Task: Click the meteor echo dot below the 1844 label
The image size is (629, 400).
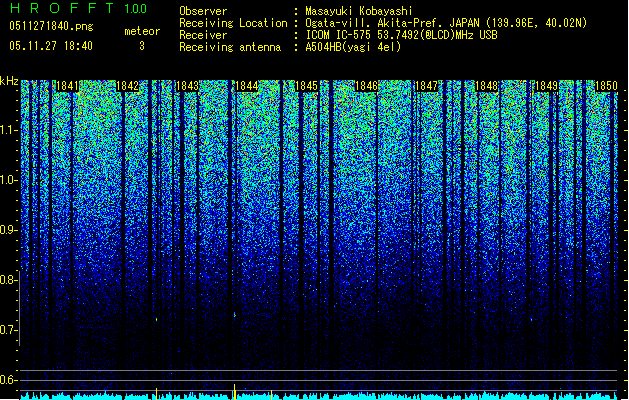Action: pyautogui.click(x=235, y=315)
